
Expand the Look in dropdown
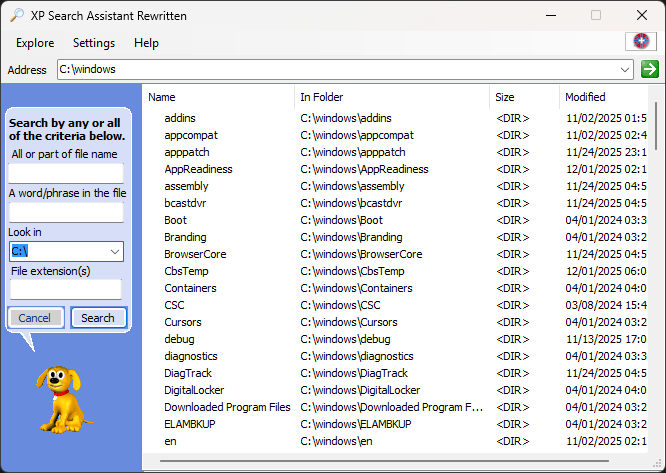click(x=115, y=251)
